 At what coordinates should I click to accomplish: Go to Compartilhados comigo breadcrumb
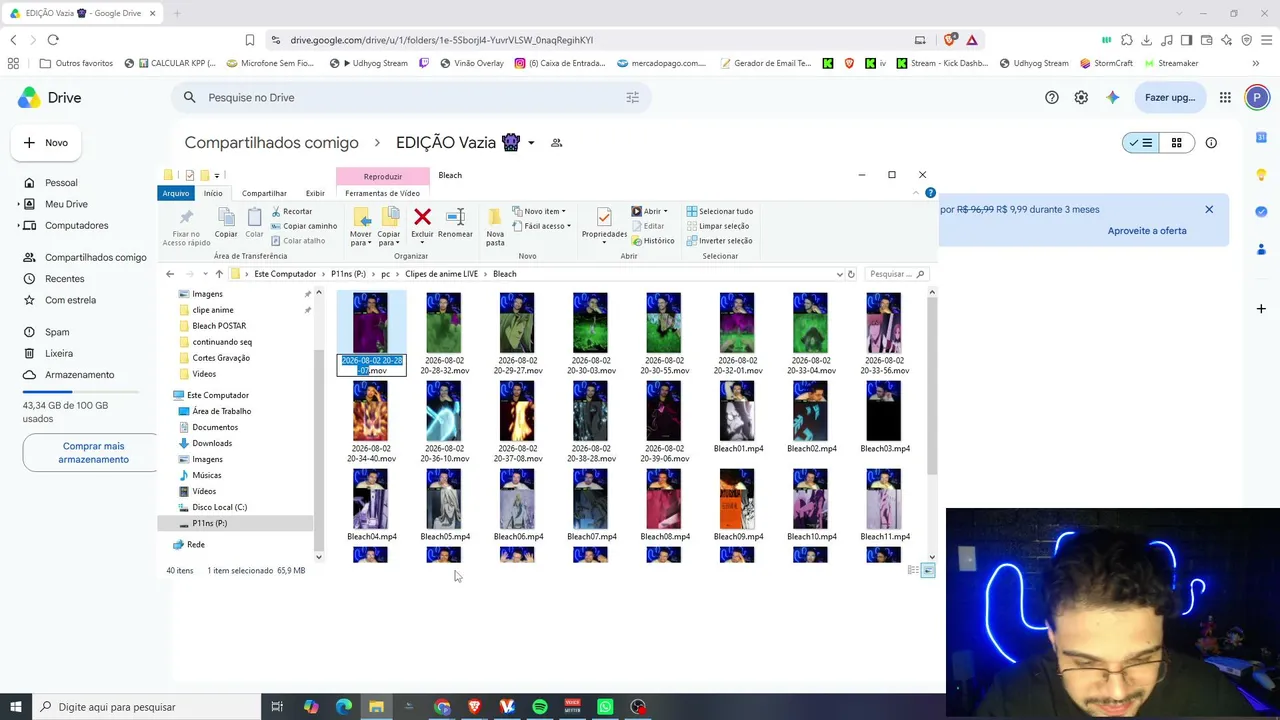pos(271,143)
